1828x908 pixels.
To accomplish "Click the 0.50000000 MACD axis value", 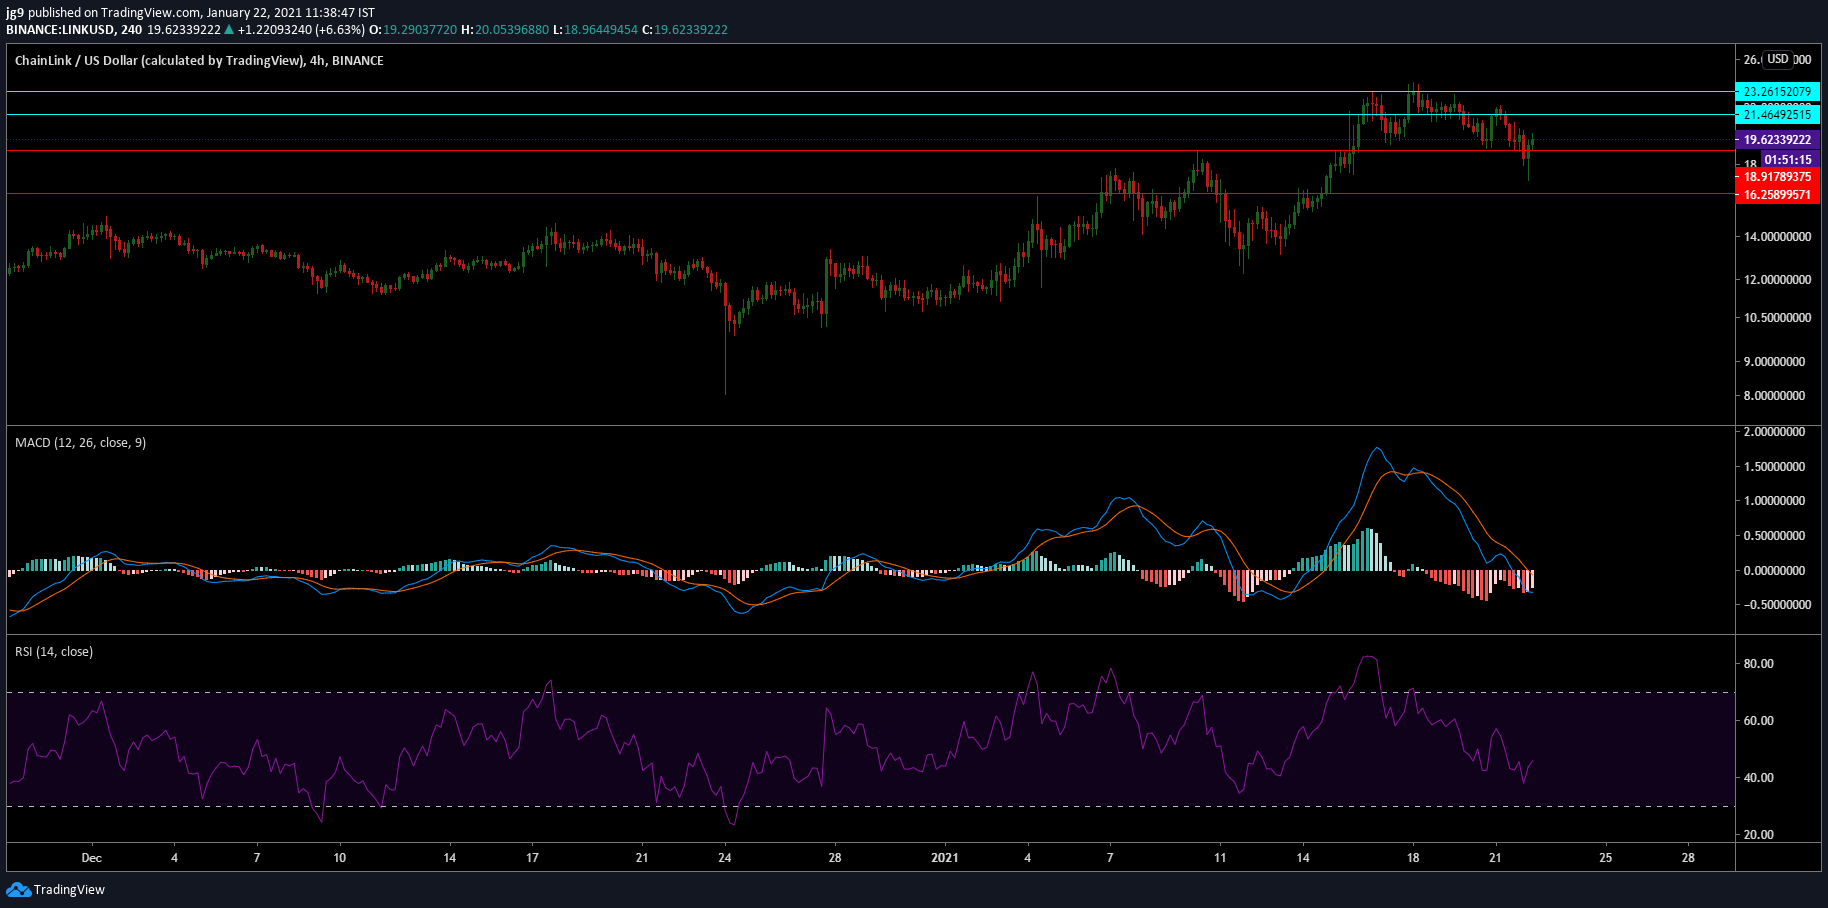I will pyautogui.click(x=1774, y=536).
